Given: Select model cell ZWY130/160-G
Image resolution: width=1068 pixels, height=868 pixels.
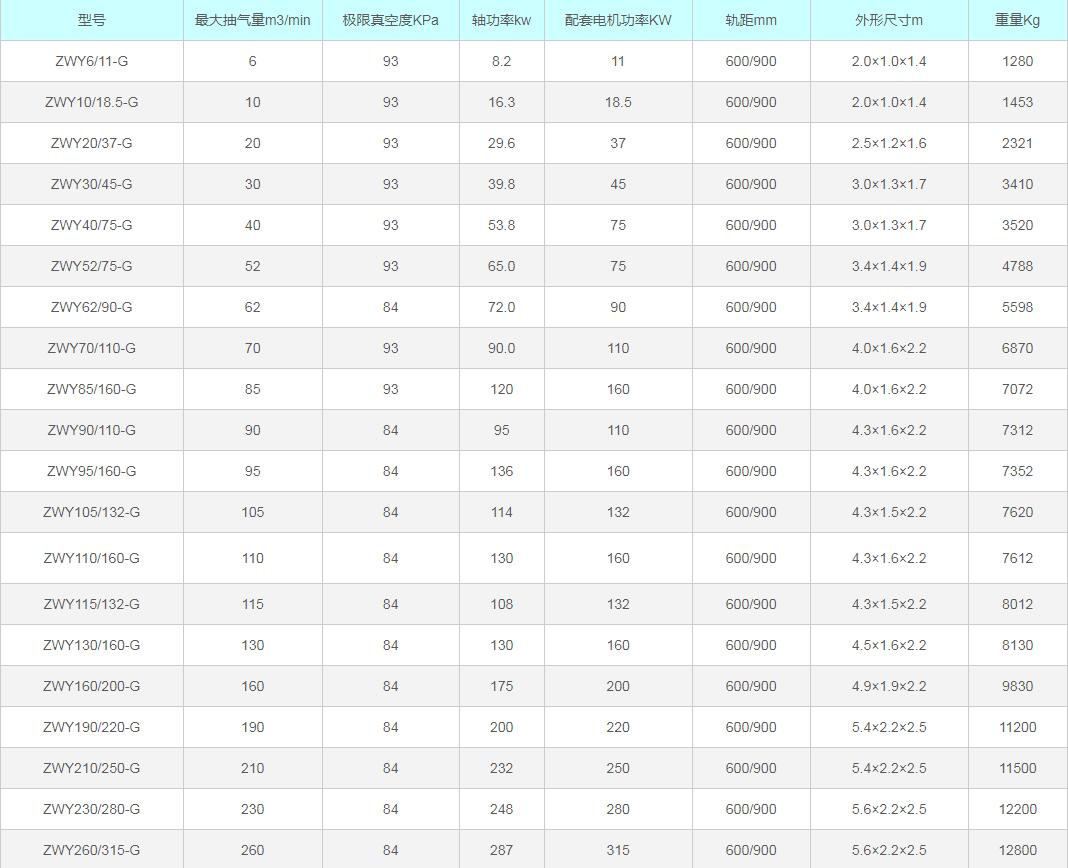Looking at the screenshot, I should [91, 645].
